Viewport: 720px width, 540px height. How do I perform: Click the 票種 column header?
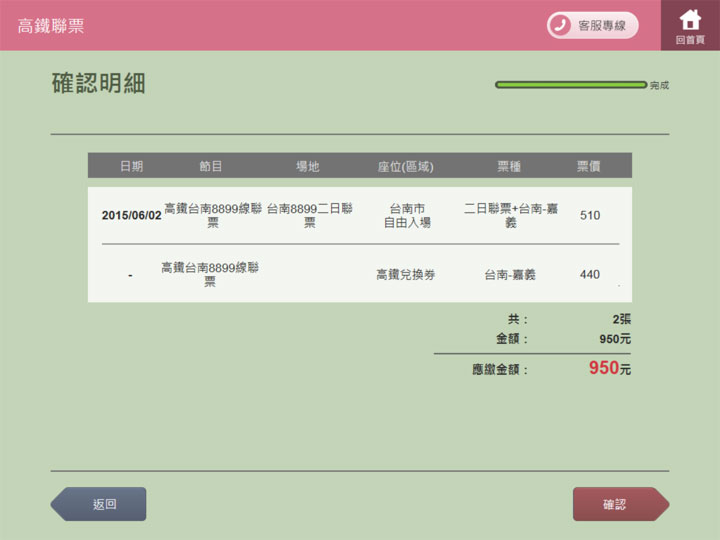[x=509, y=166]
